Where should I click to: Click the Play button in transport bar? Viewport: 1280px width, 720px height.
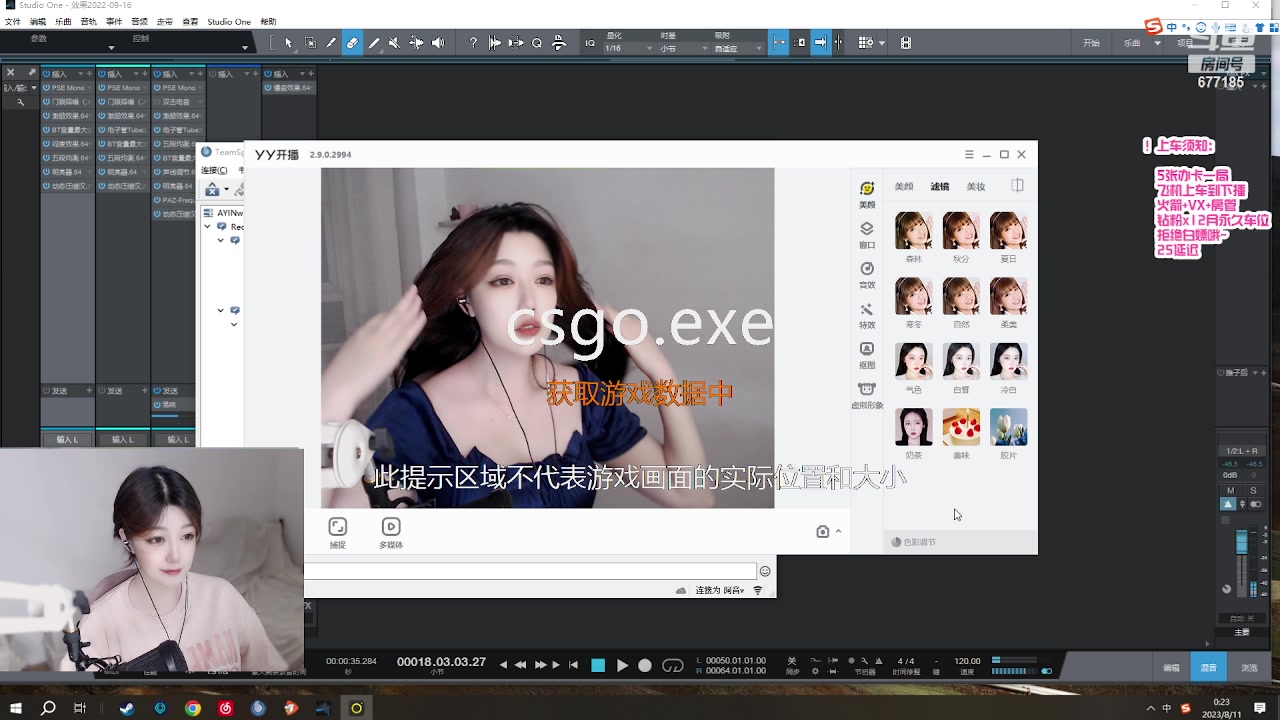[622, 665]
